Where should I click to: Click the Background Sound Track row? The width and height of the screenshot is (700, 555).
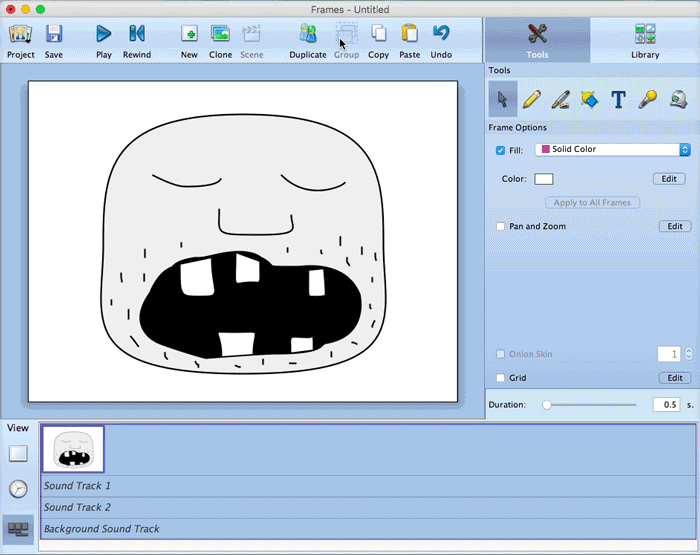click(x=368, y=529)
